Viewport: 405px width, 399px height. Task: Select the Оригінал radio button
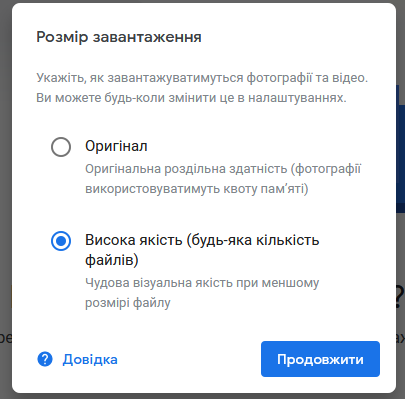(61, 147)
